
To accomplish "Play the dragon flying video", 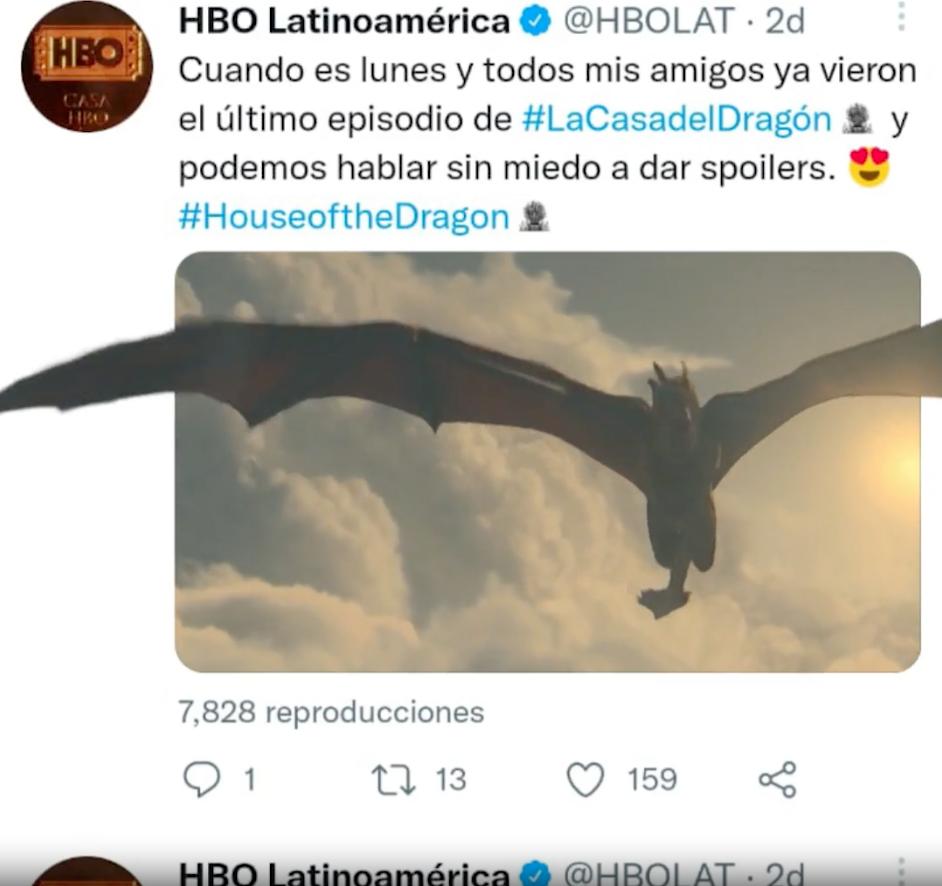I will (547, 461).
